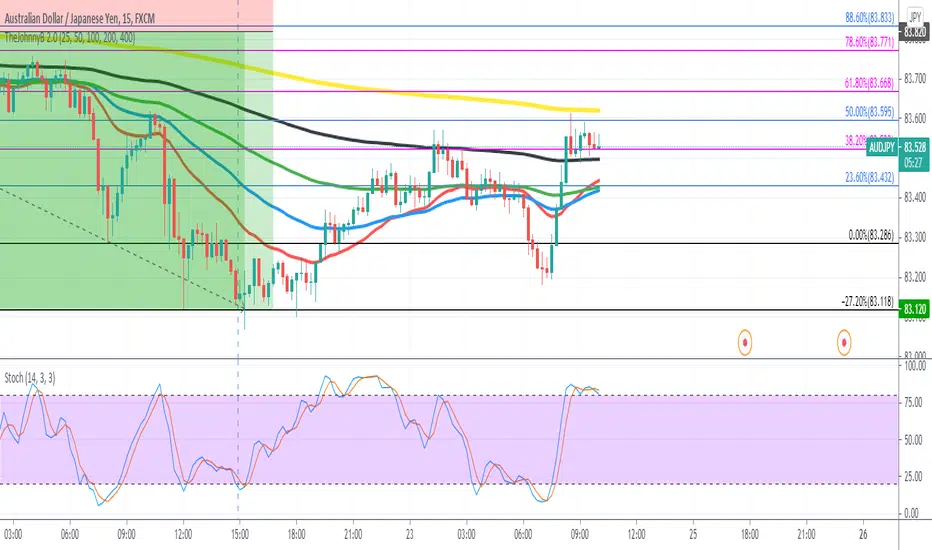Image resolution: width=932 pixels, height=550 pixels.
Task: Select the green 83.120 price label
Action: (915, 309)
